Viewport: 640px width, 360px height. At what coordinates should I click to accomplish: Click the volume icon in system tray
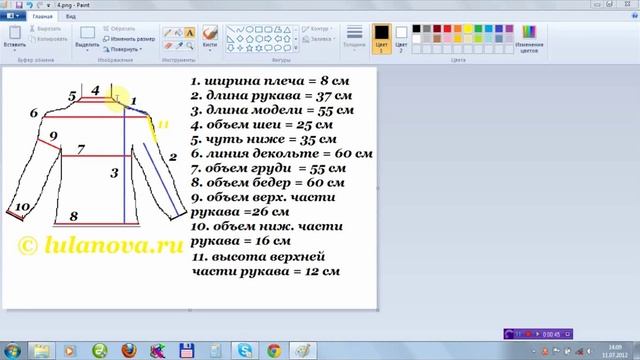pyautogui.click(x=589, y=351)
